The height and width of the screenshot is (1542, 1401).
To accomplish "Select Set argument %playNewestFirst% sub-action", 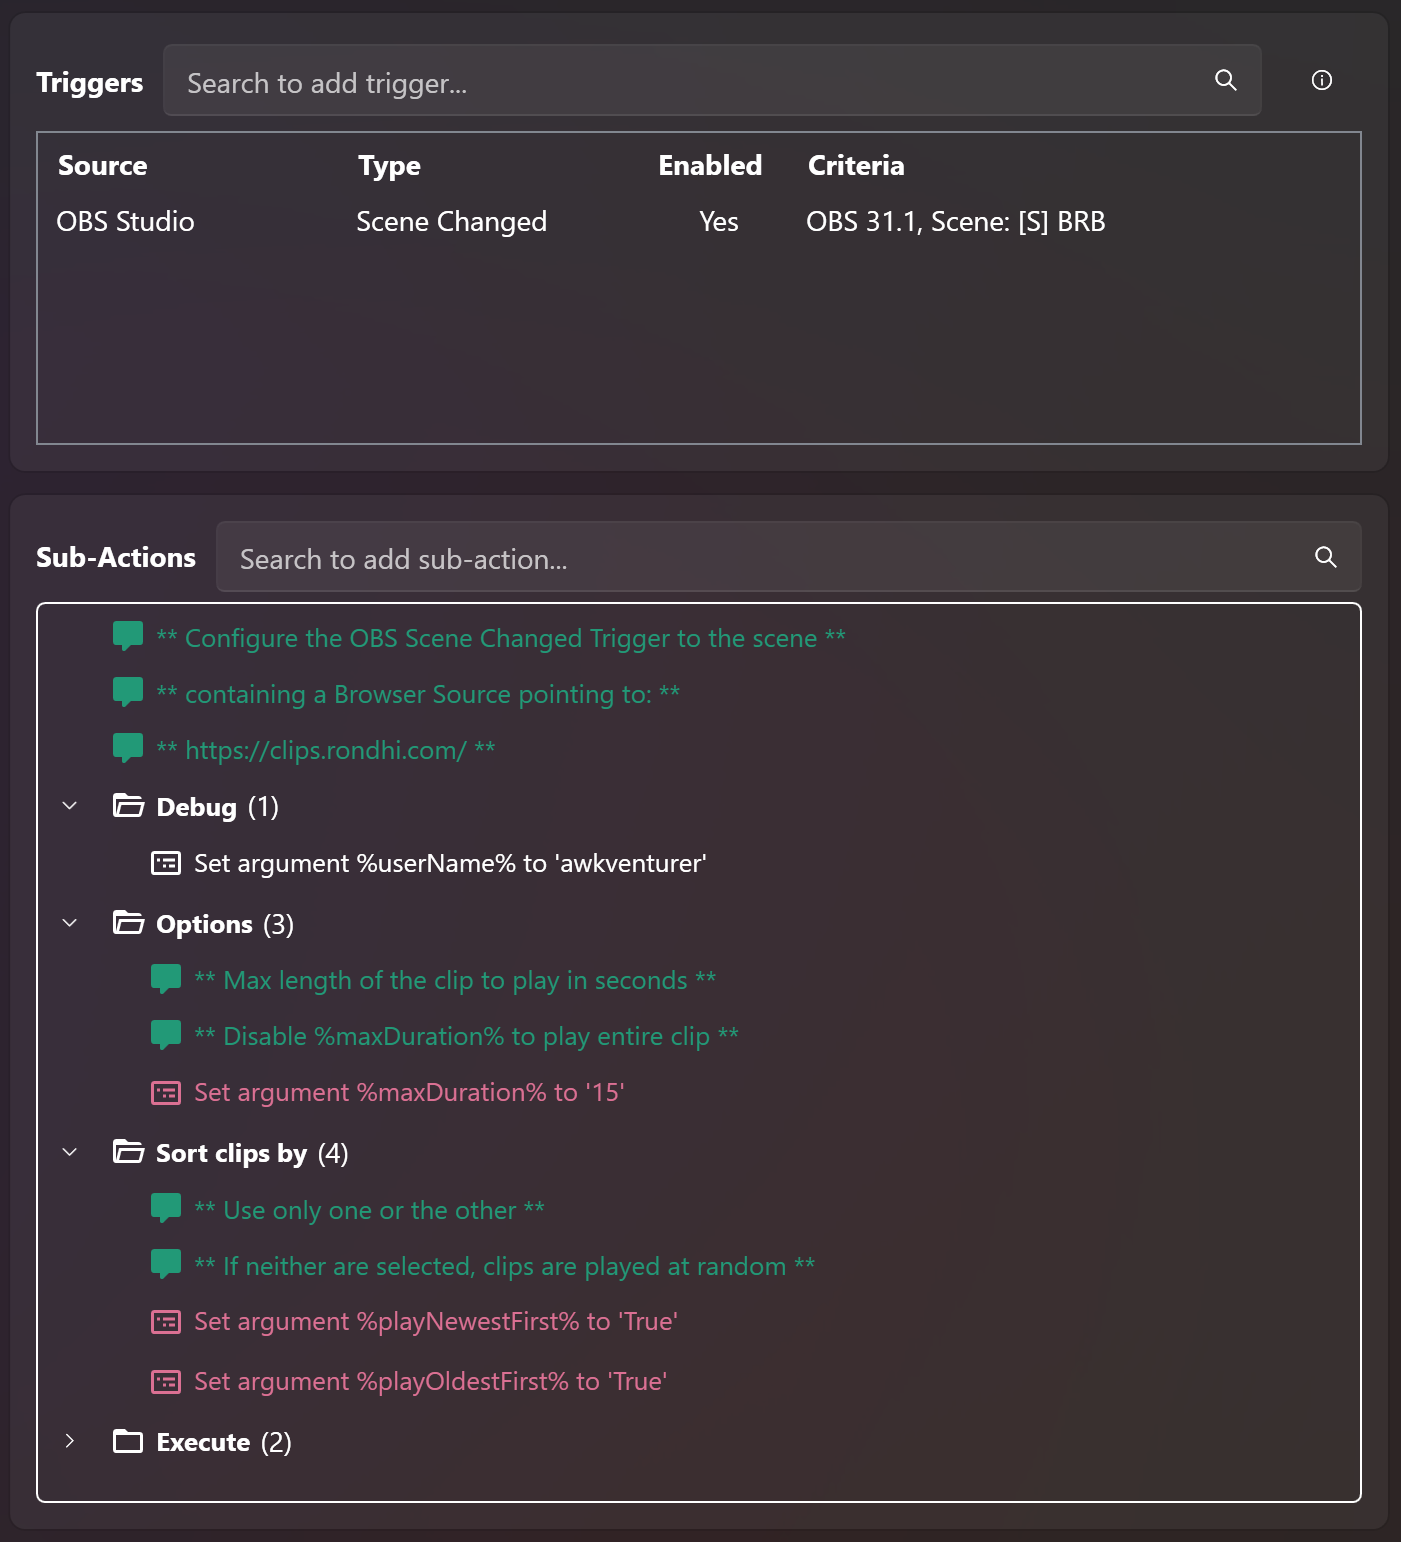I will coord(435,1322).
